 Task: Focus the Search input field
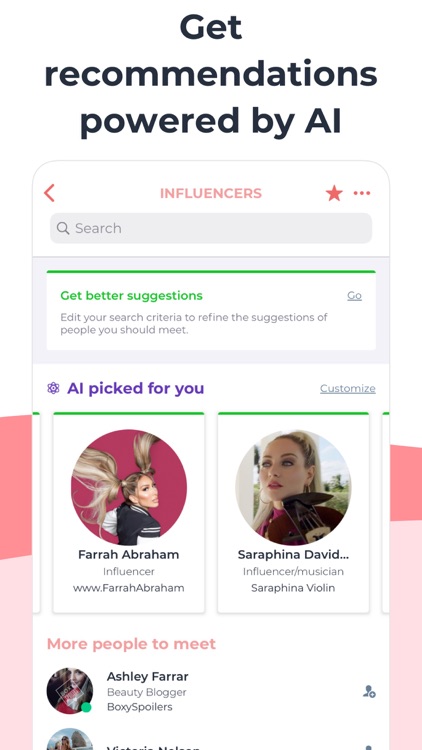[x=211, y=228]
